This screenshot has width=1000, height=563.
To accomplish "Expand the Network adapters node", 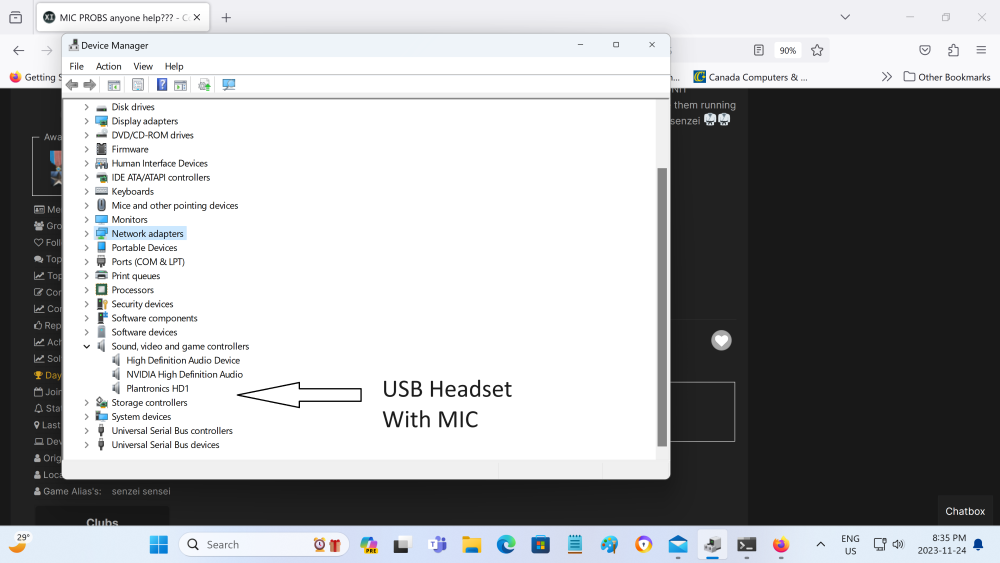I will pyautogui.click(x=87, y=233).
